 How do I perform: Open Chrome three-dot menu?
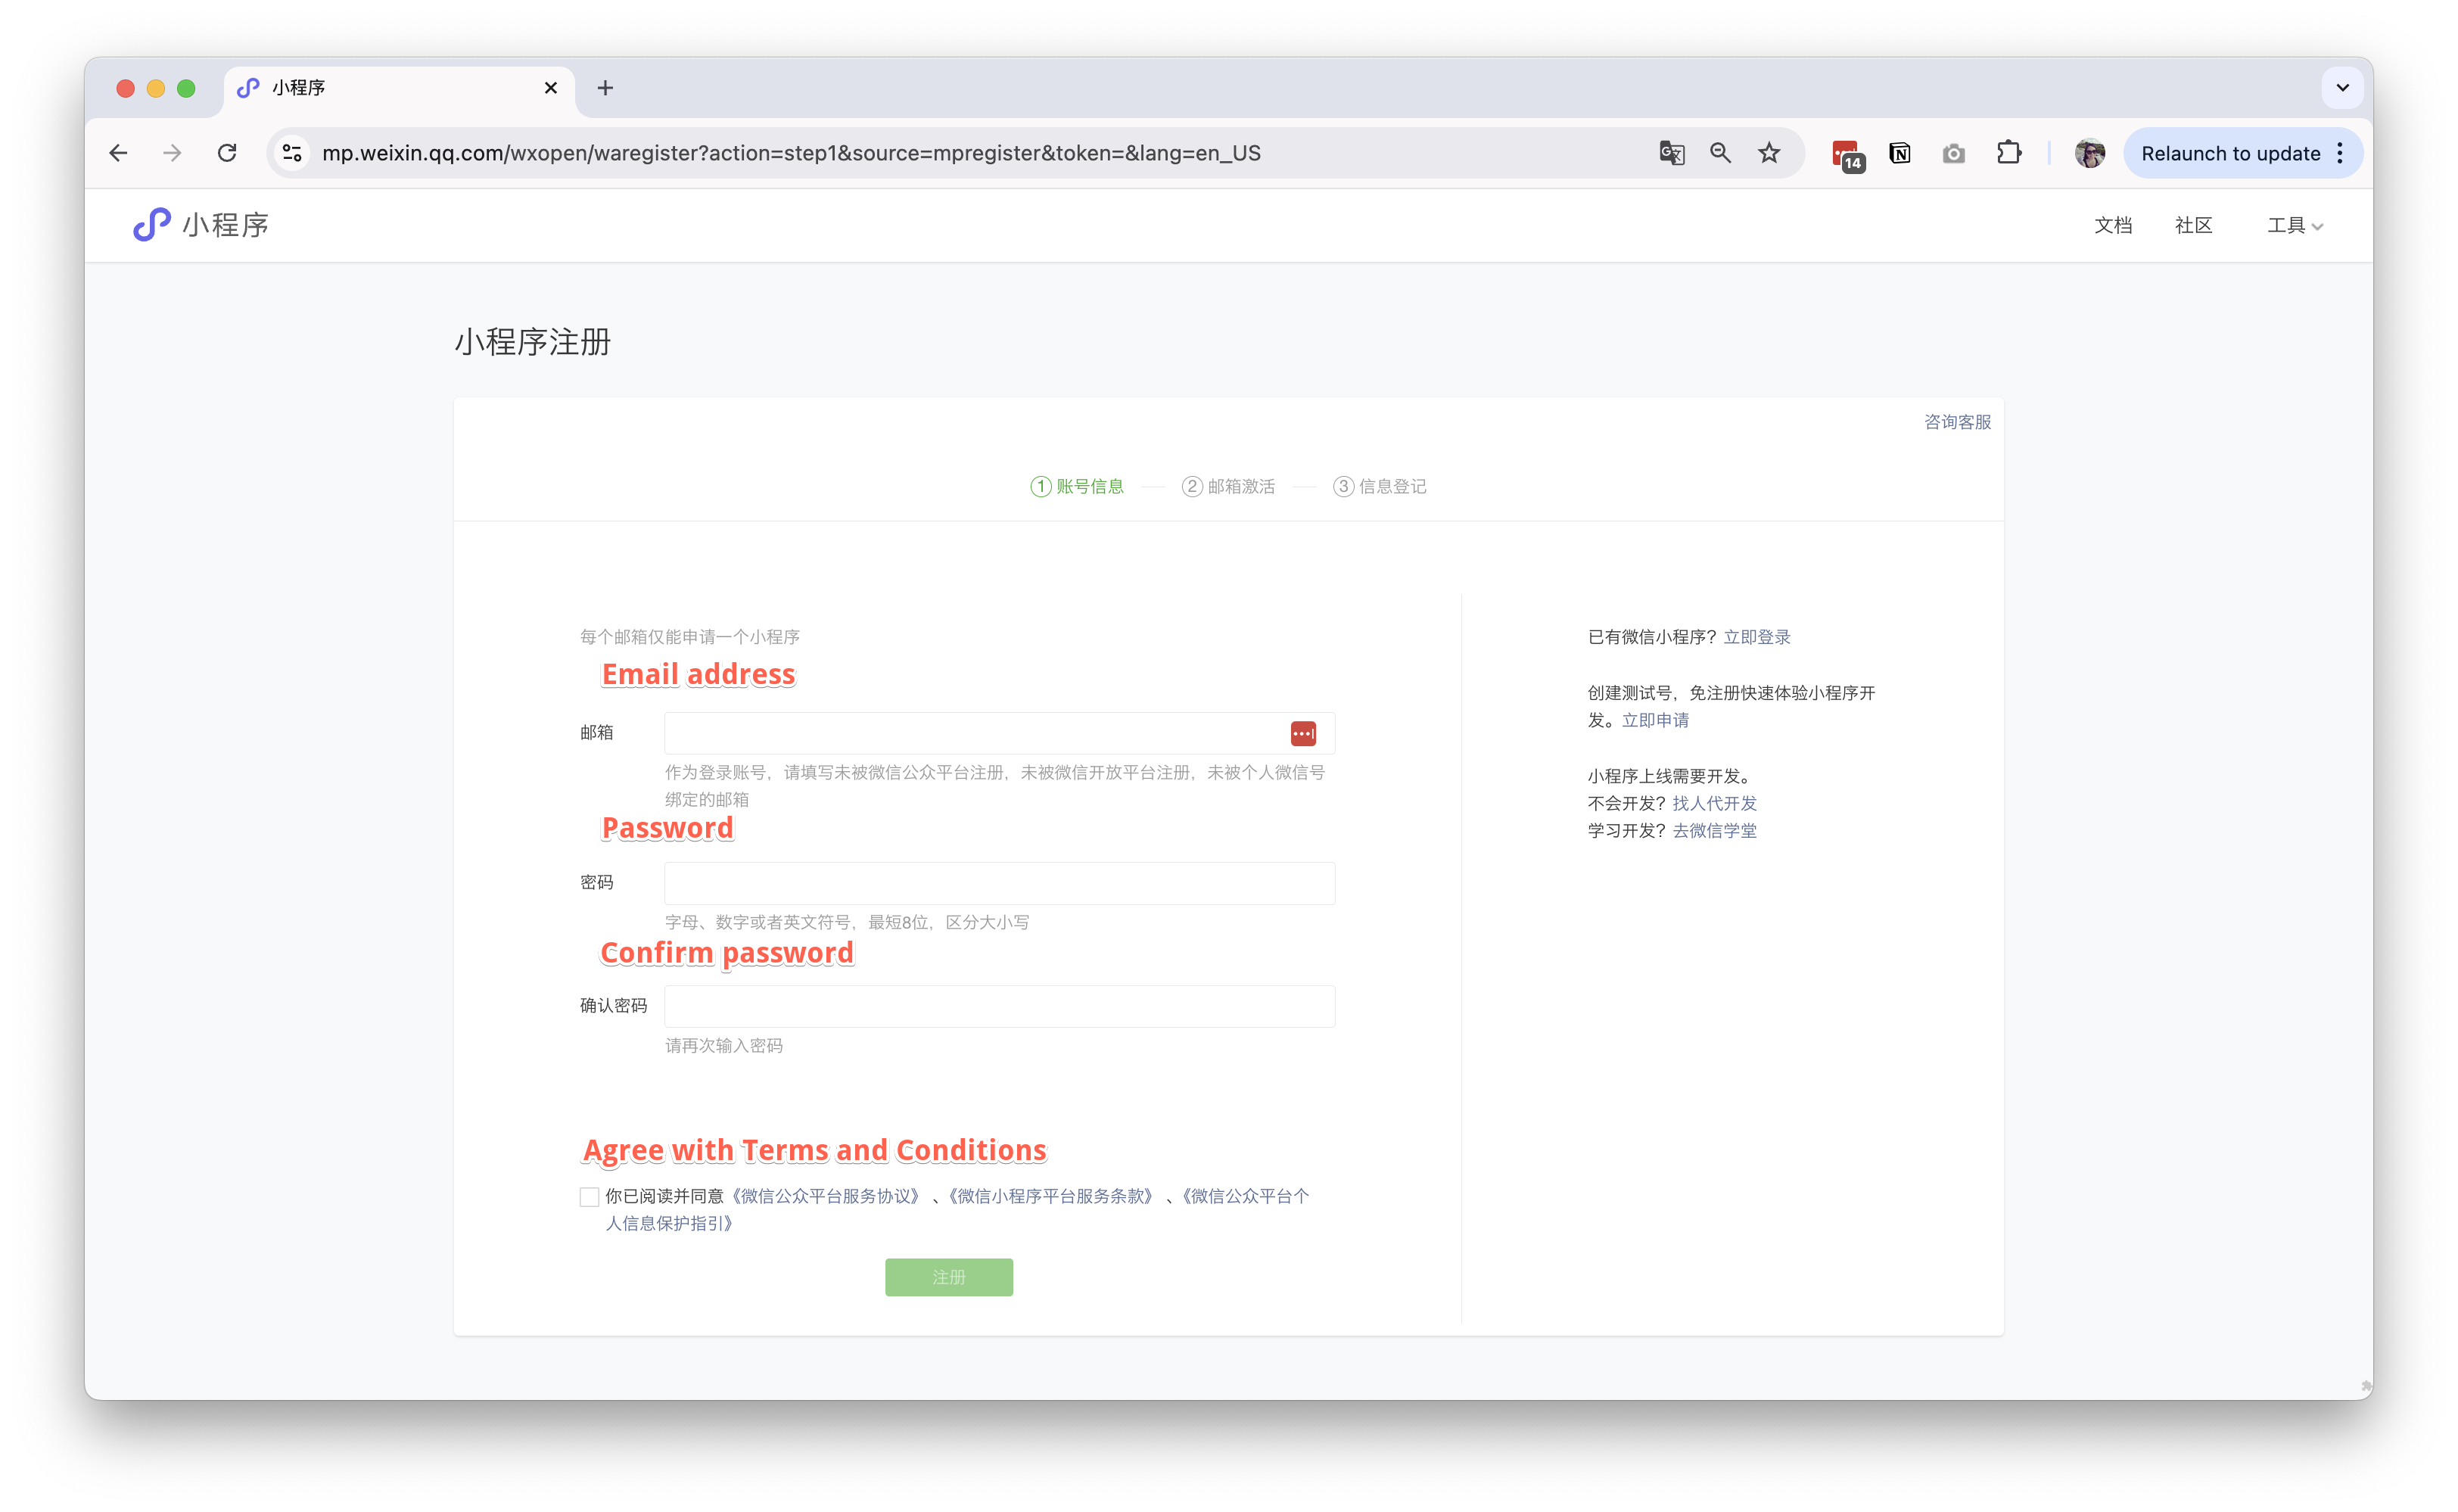(2340, 153)
